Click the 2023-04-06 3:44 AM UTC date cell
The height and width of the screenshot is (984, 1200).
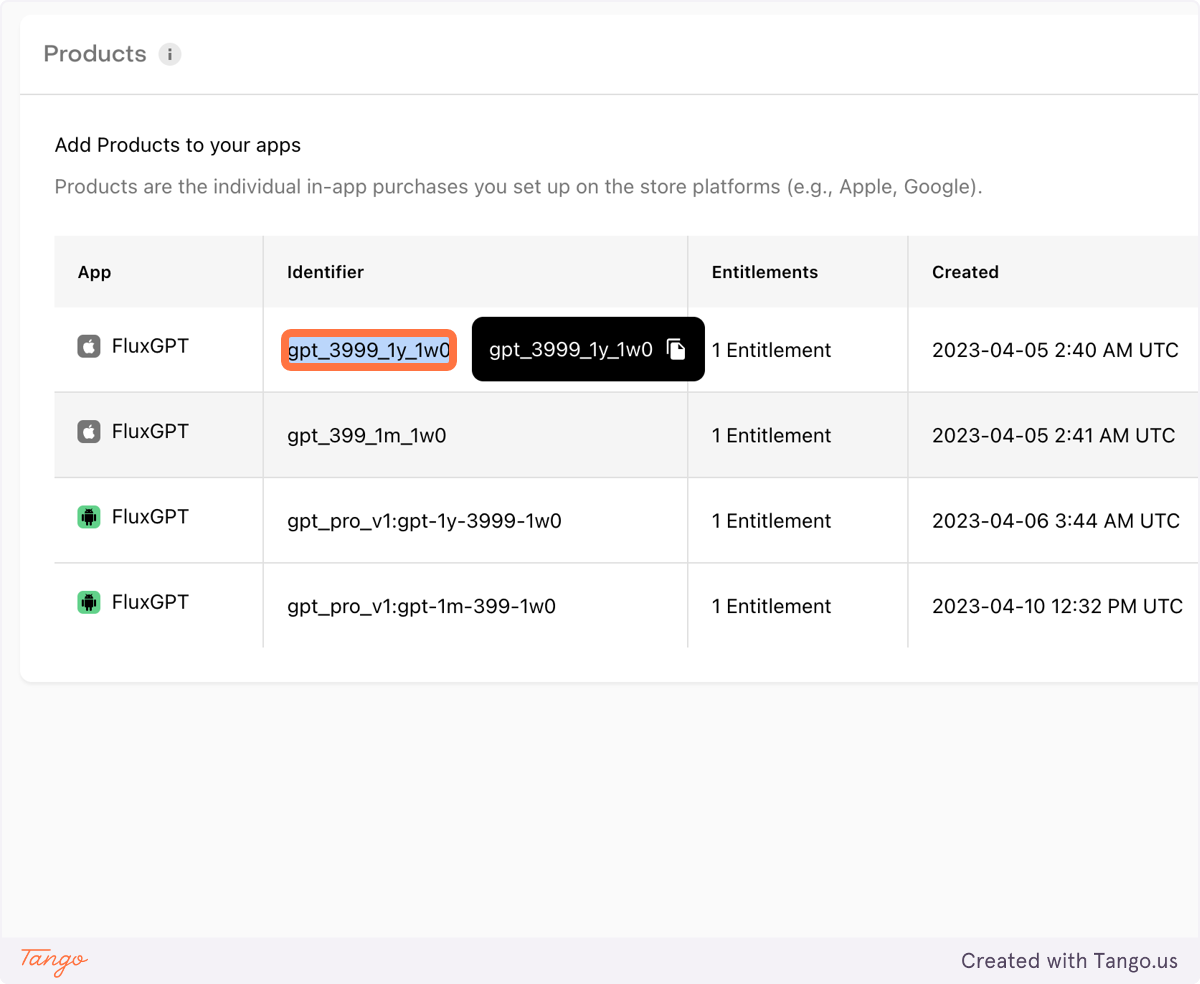[1056, 521]
